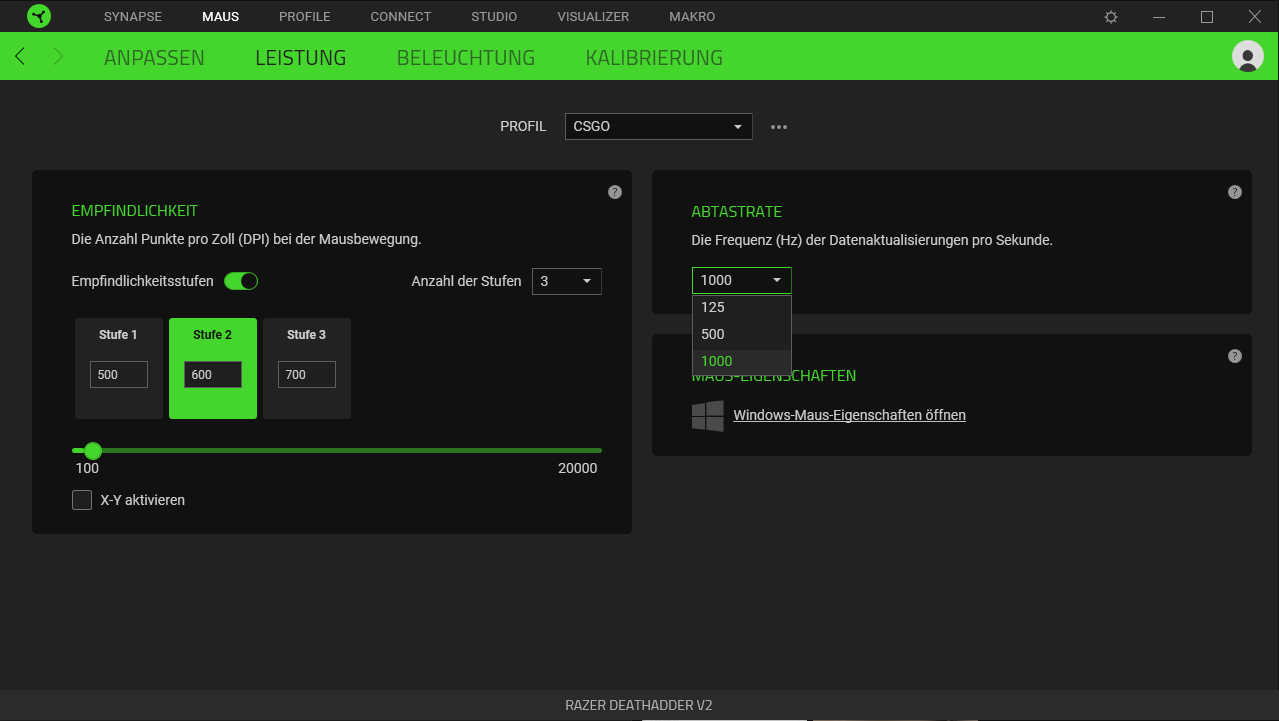Screen dimensions: 1279x721
Task: Go back with the left arrow
Action: (x=20, y=57)
